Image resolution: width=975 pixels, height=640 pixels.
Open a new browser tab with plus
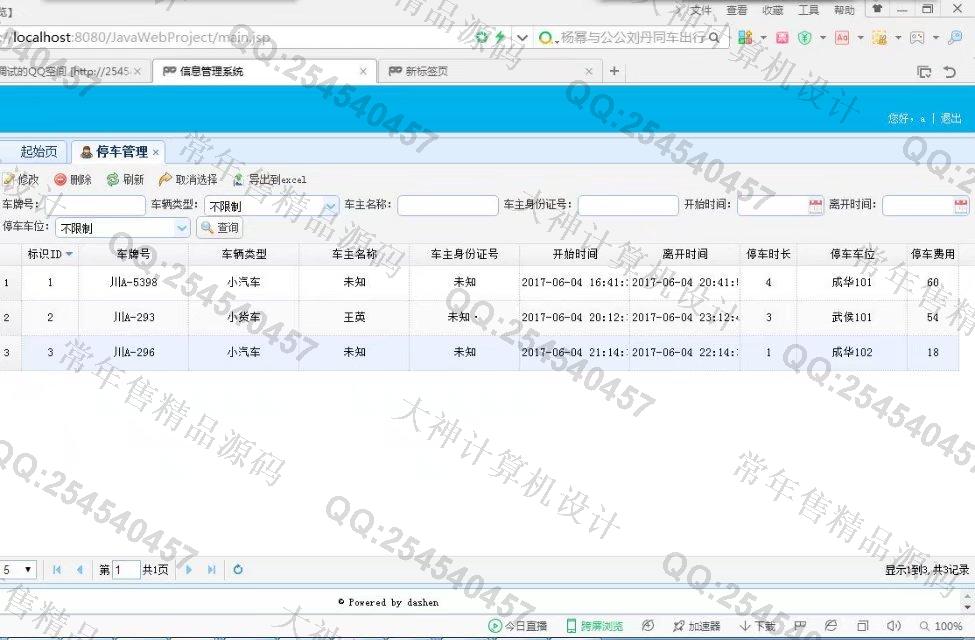[614, 72]
